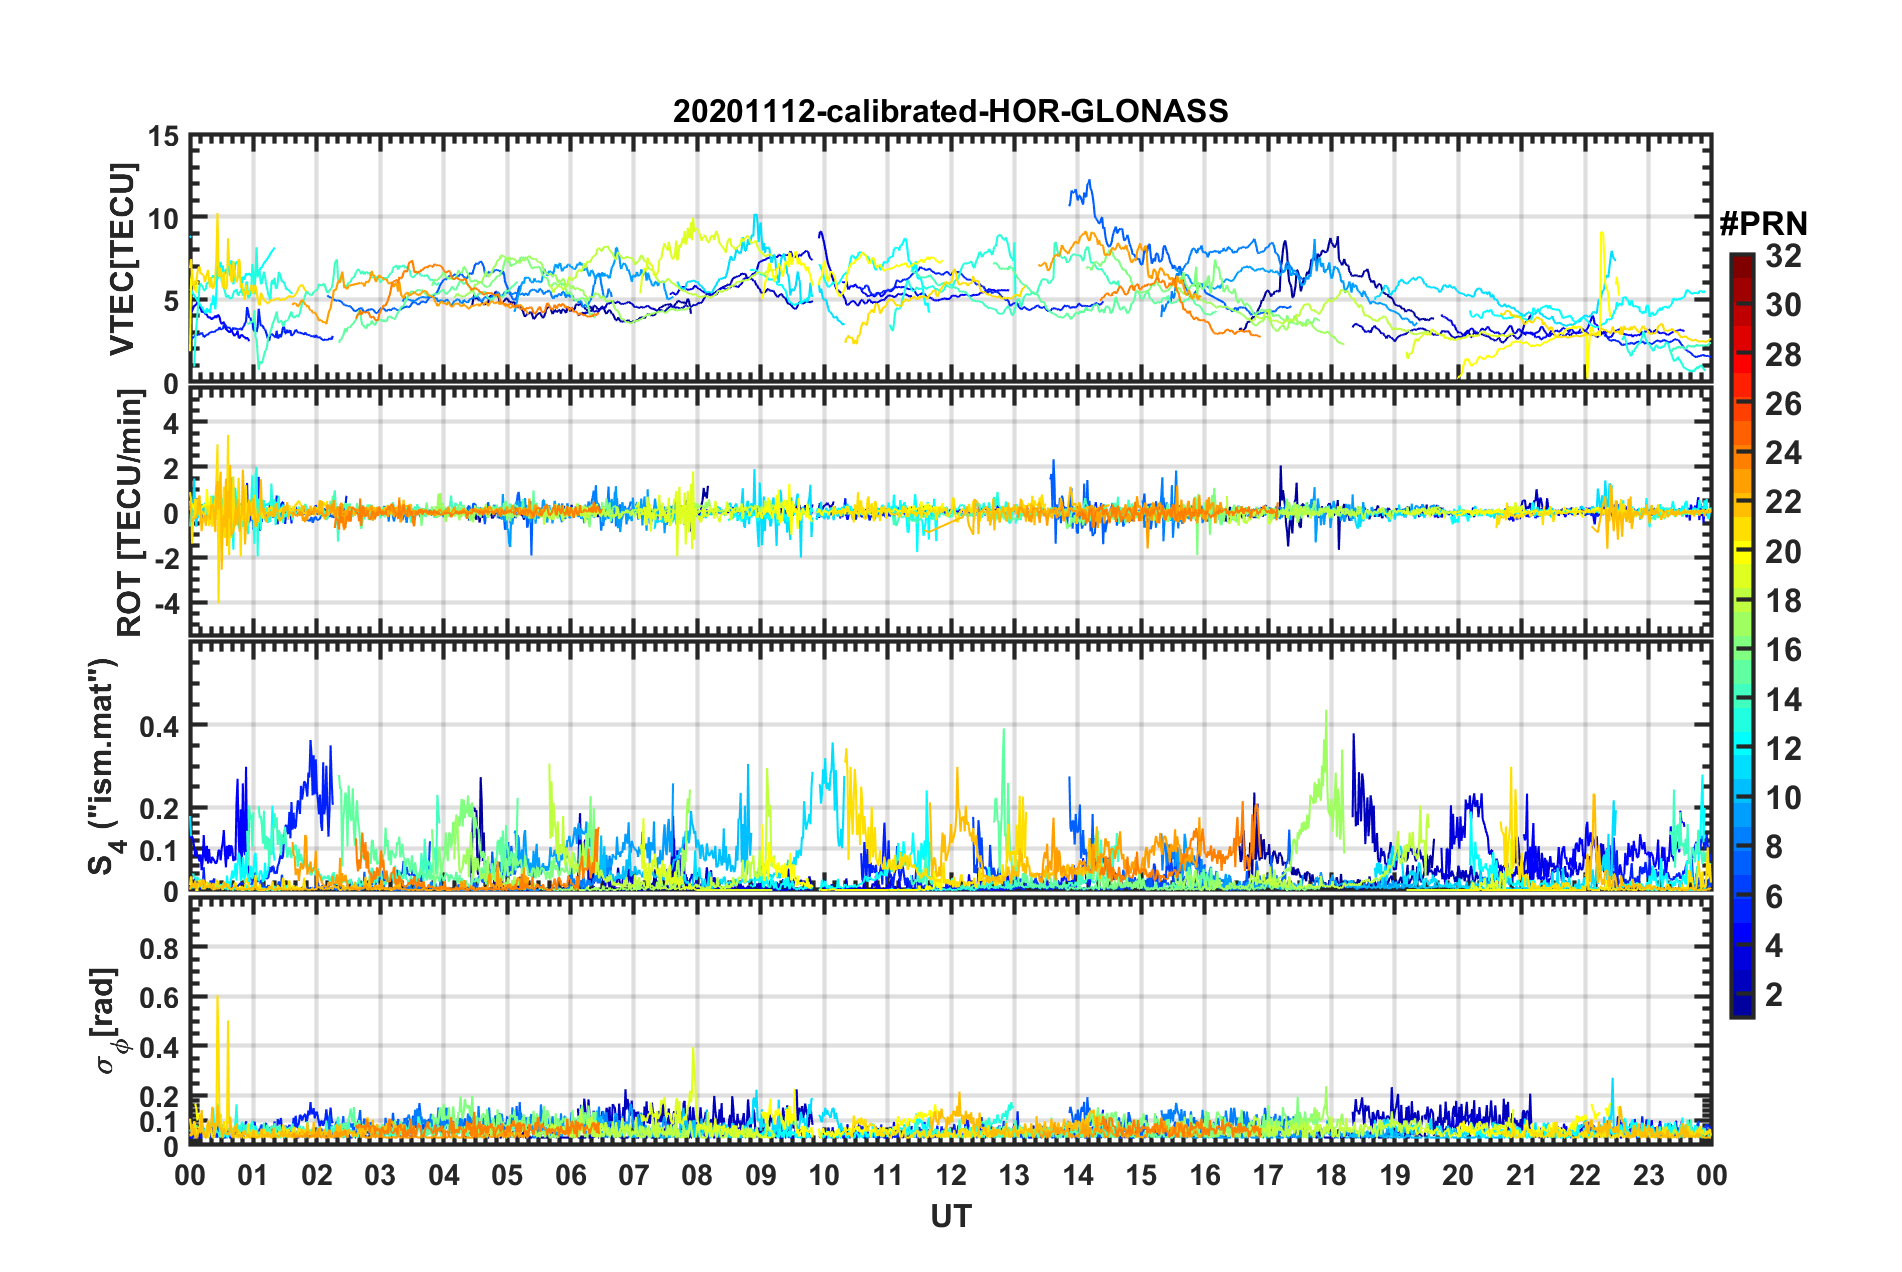This screenshot has height=1272, width=1902.
Task: Click colorbar tick label 26
Action: click(1783, 404)
